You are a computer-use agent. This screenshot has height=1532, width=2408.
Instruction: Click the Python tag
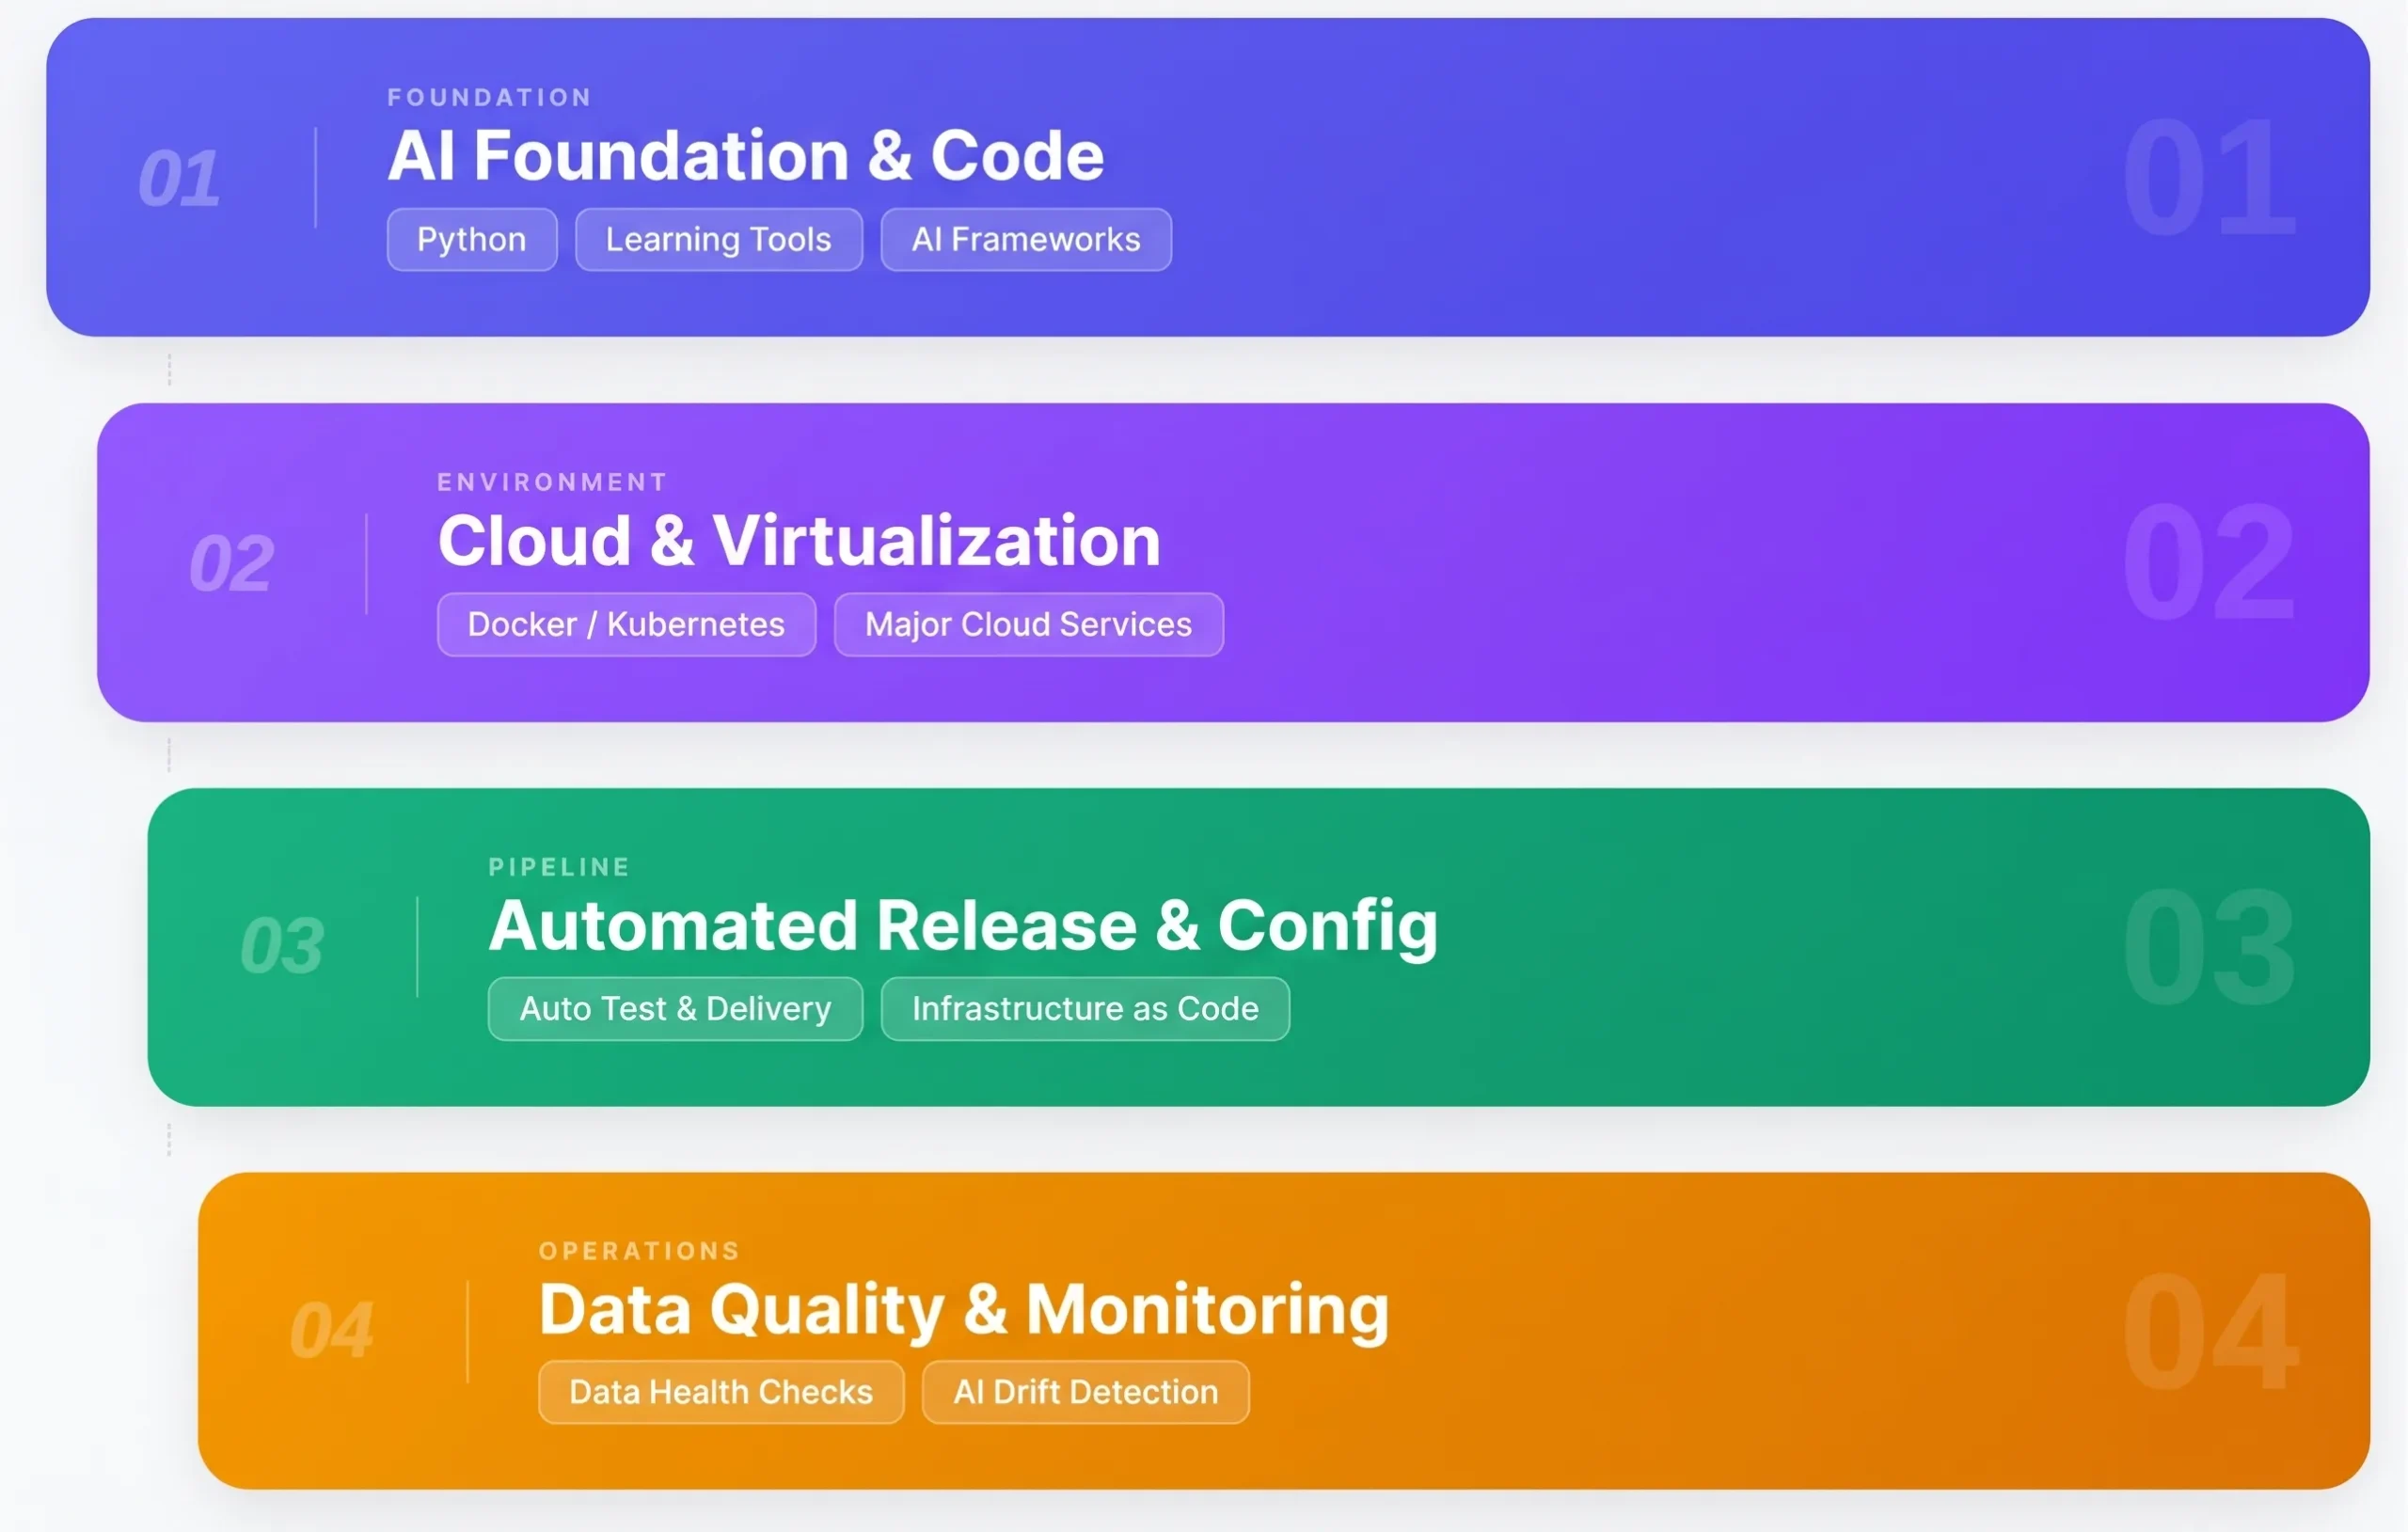point(472,240)
